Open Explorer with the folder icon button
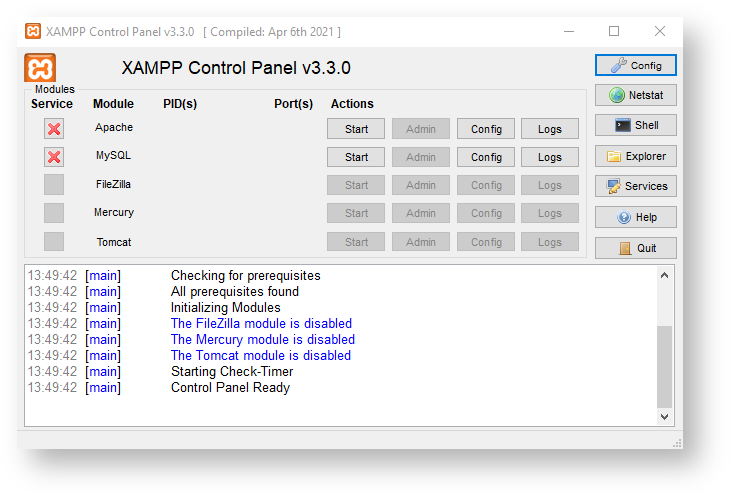The height and width of the screenshot is (497, 731). tap(636, 156)
